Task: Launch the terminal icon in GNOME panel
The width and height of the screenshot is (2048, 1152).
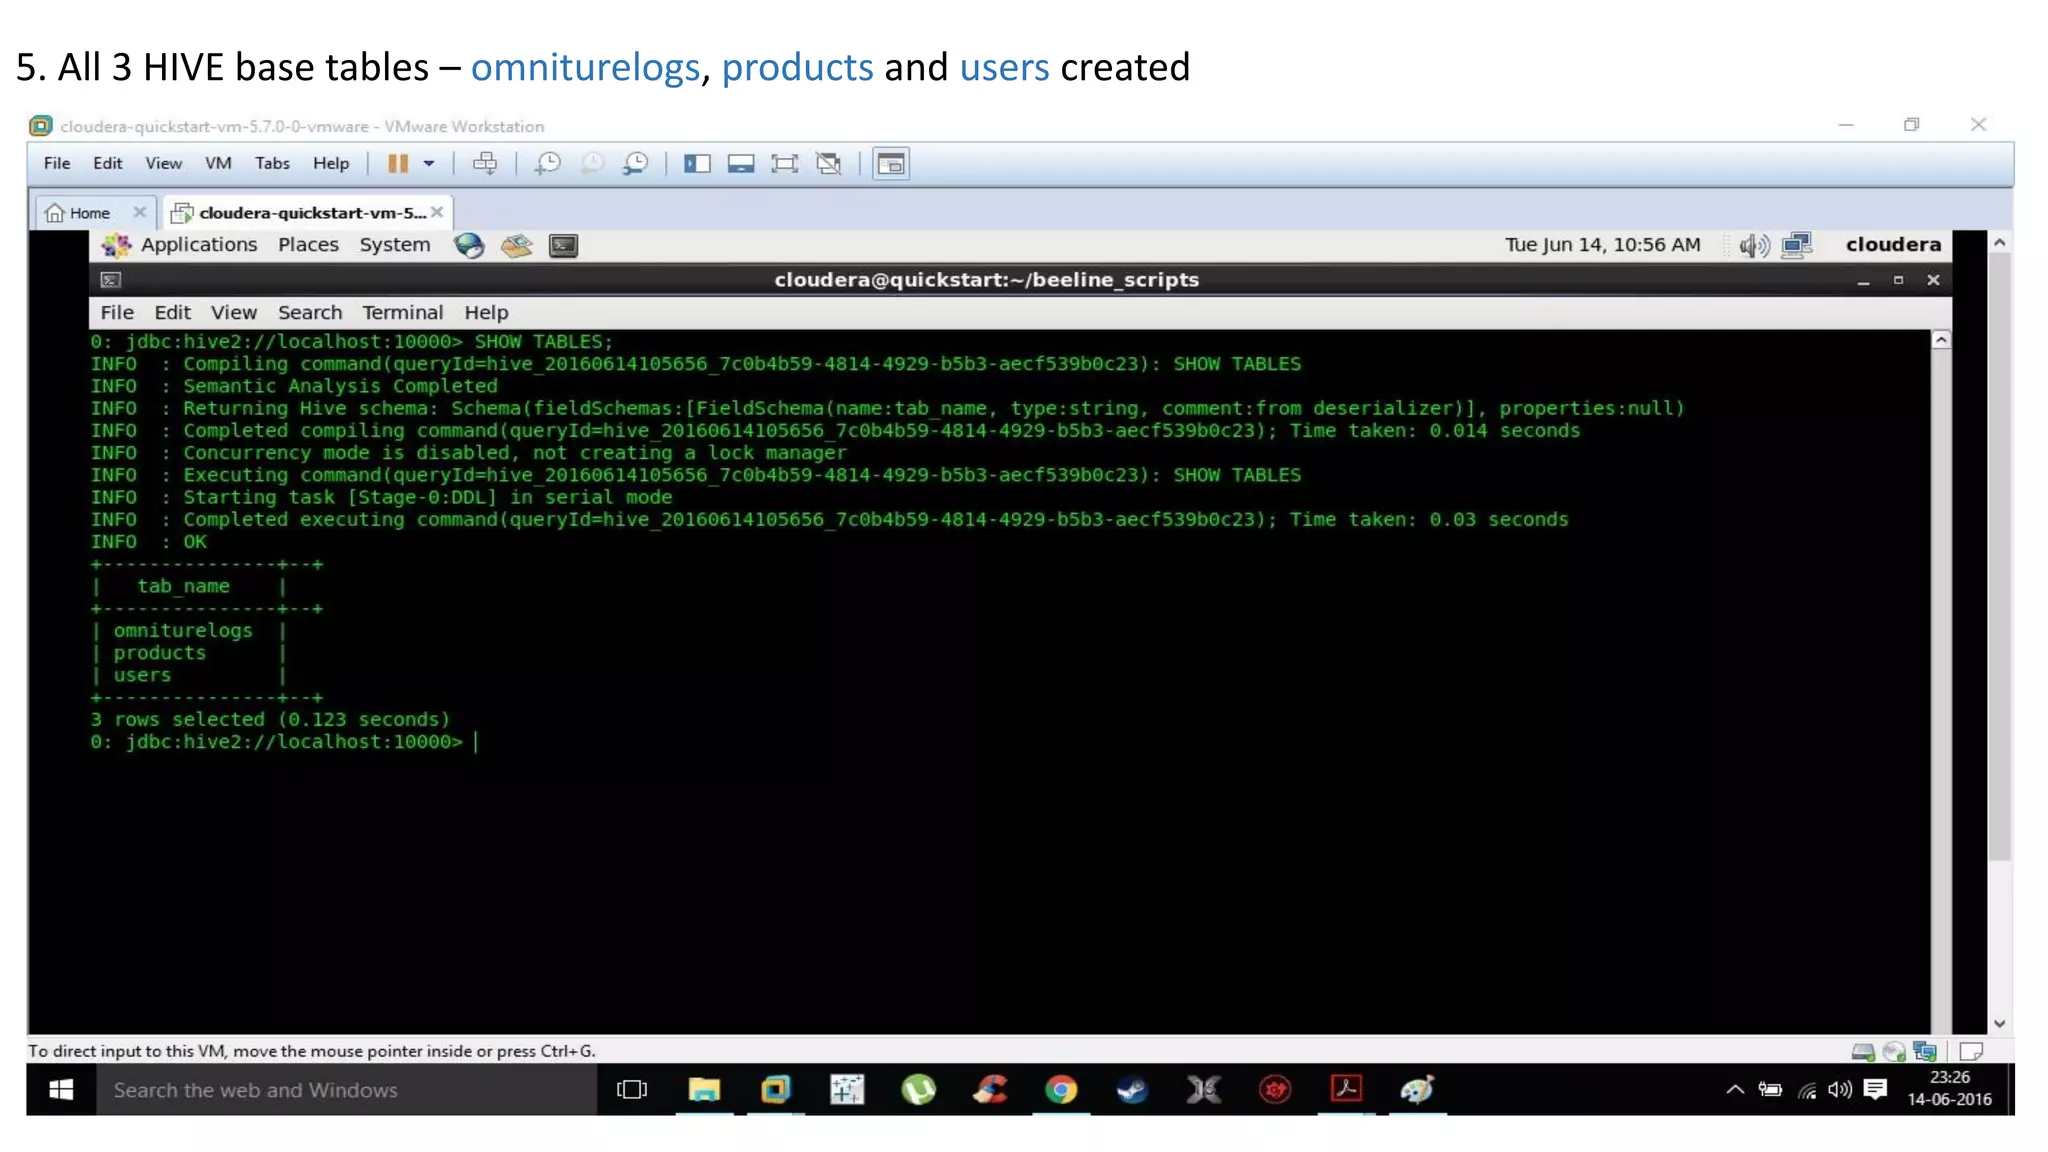Action: [x=564, y=245]
